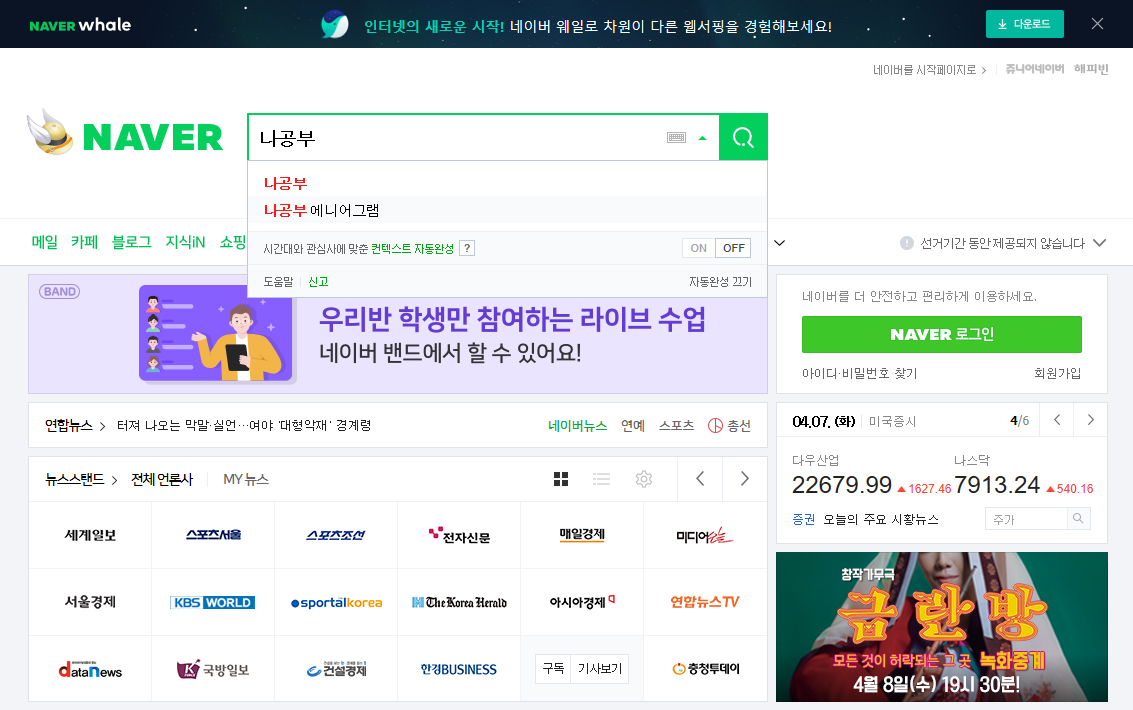Screen dimensions: 1133x710
Task: Open KBS WORLD press logo
Action: point(213,602)
